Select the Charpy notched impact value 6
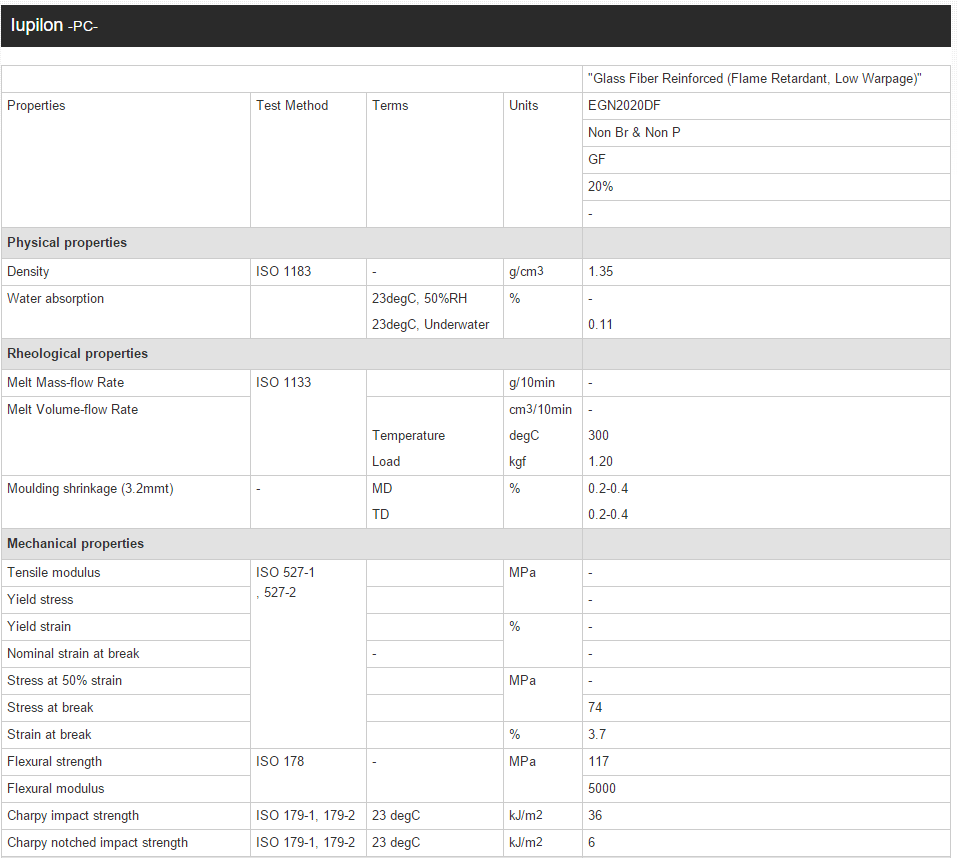The height and width of the screenshot is (858, 958). pos(591,842)
